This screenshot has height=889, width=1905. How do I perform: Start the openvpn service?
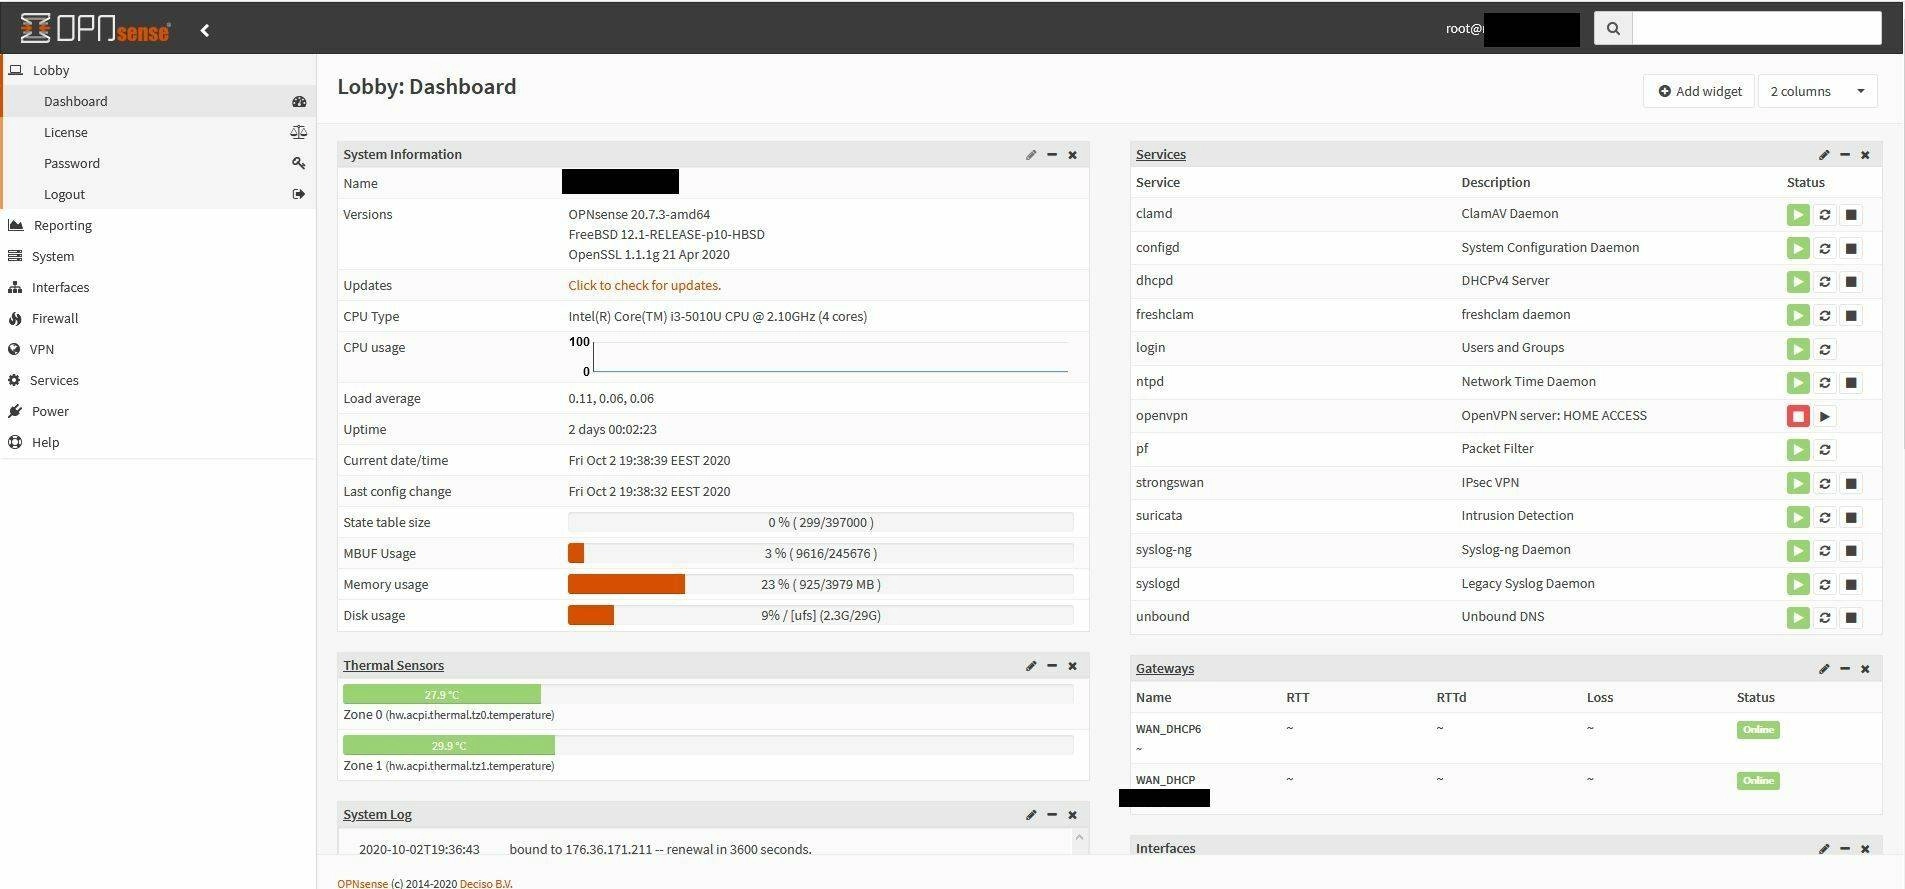pos(1825,416)
